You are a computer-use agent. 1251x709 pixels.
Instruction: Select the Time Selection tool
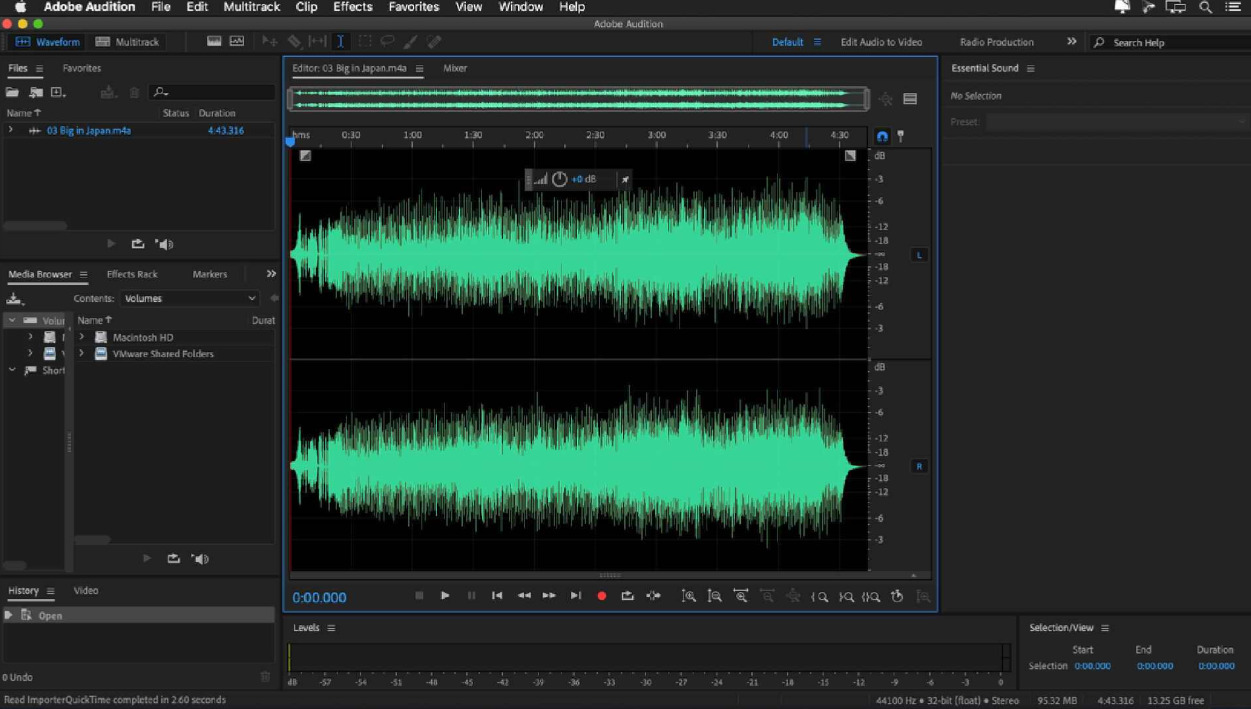pos(340,41)
